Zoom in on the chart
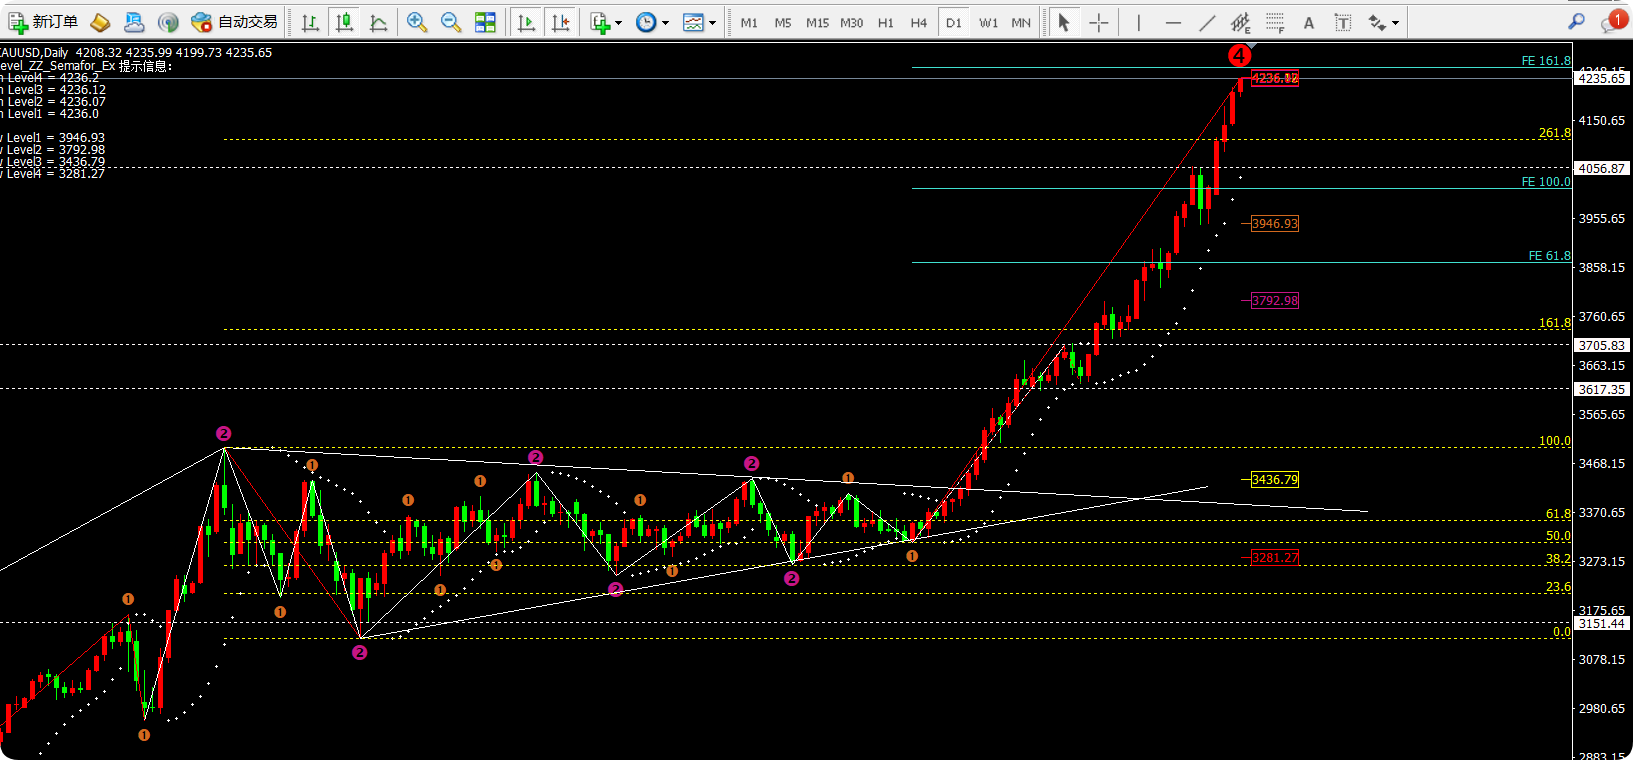The width and height of the screenshot is (1633, 760). pos(417,22)
